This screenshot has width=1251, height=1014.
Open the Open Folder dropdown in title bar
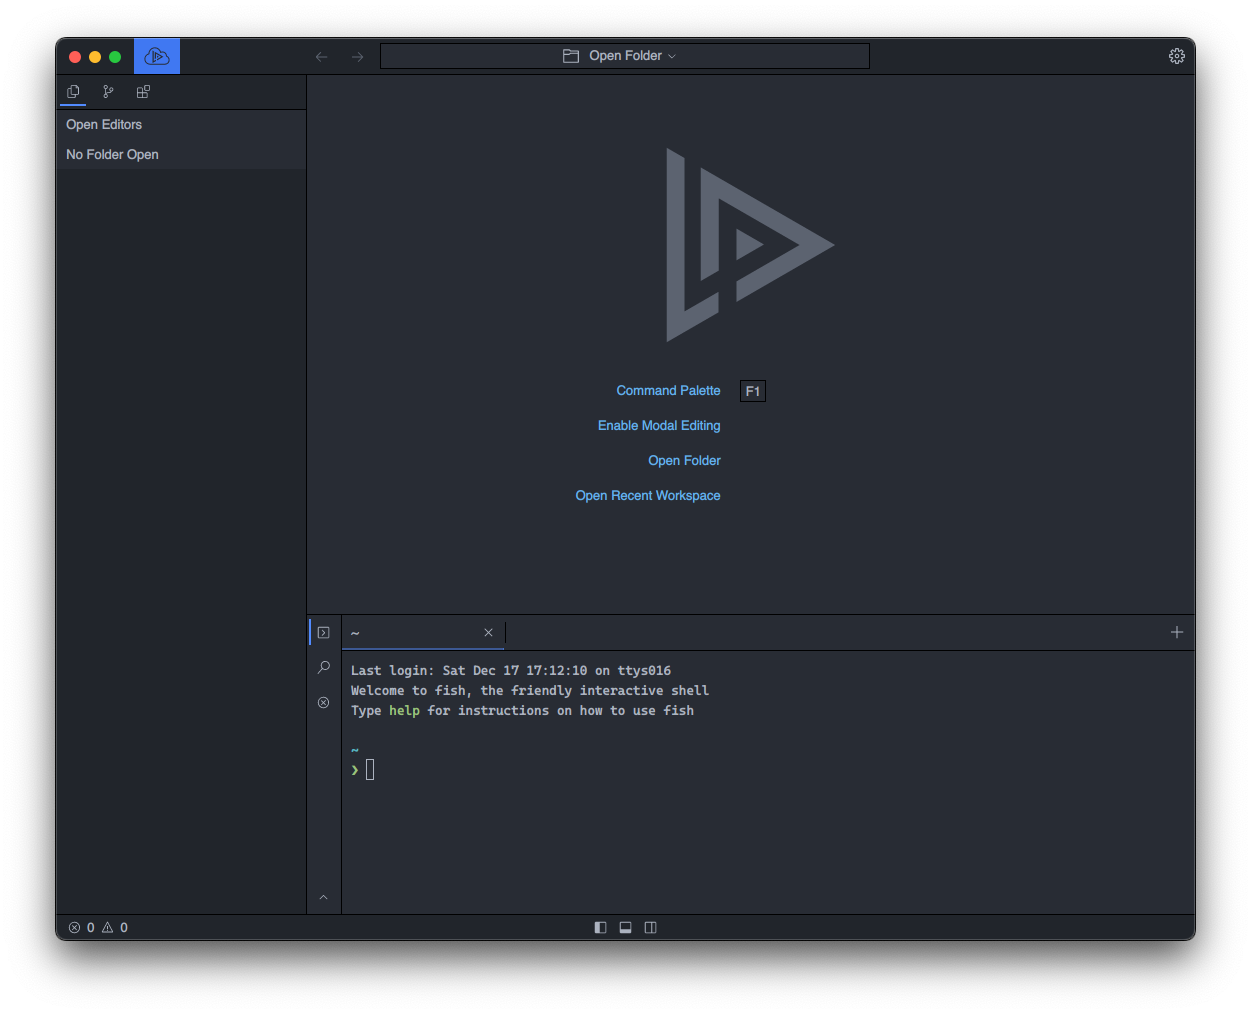pos(624,56)
